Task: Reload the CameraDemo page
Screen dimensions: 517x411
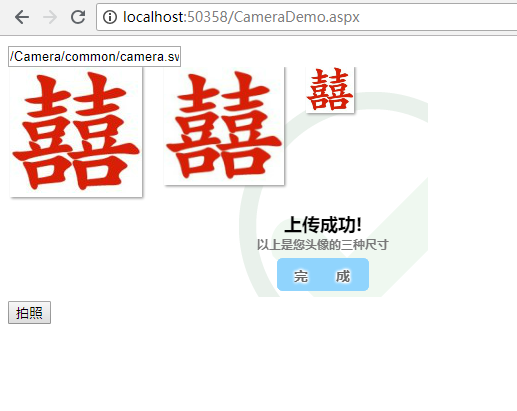Action: 78,17
